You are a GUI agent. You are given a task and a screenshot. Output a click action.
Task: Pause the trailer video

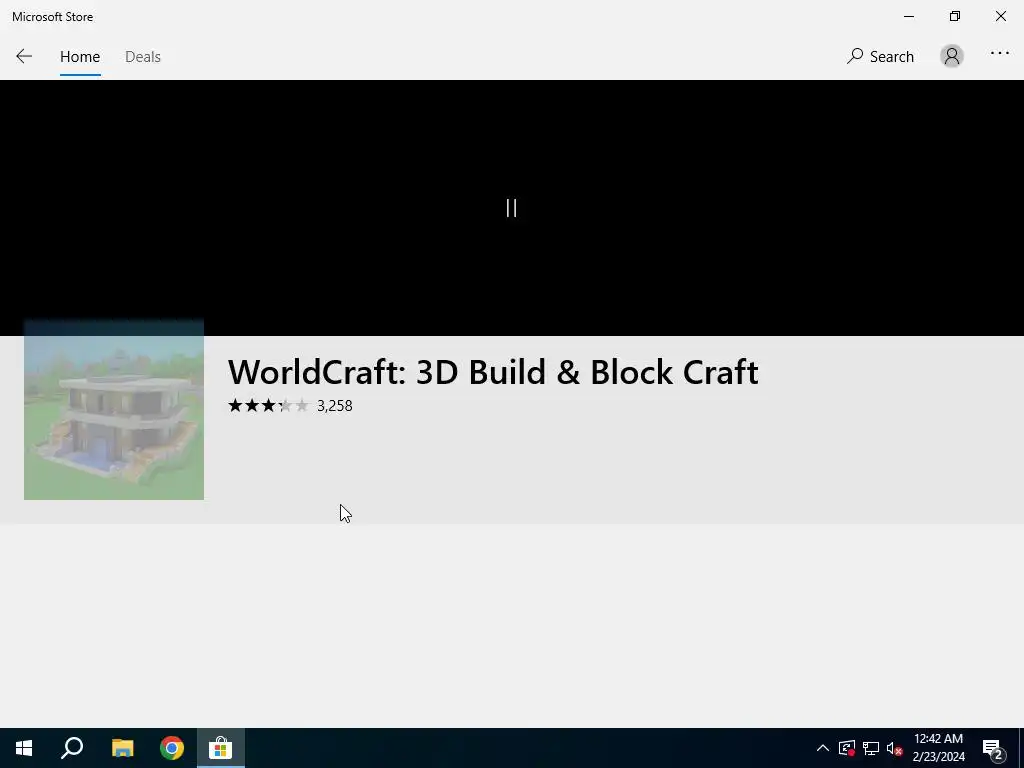point(511,208)
